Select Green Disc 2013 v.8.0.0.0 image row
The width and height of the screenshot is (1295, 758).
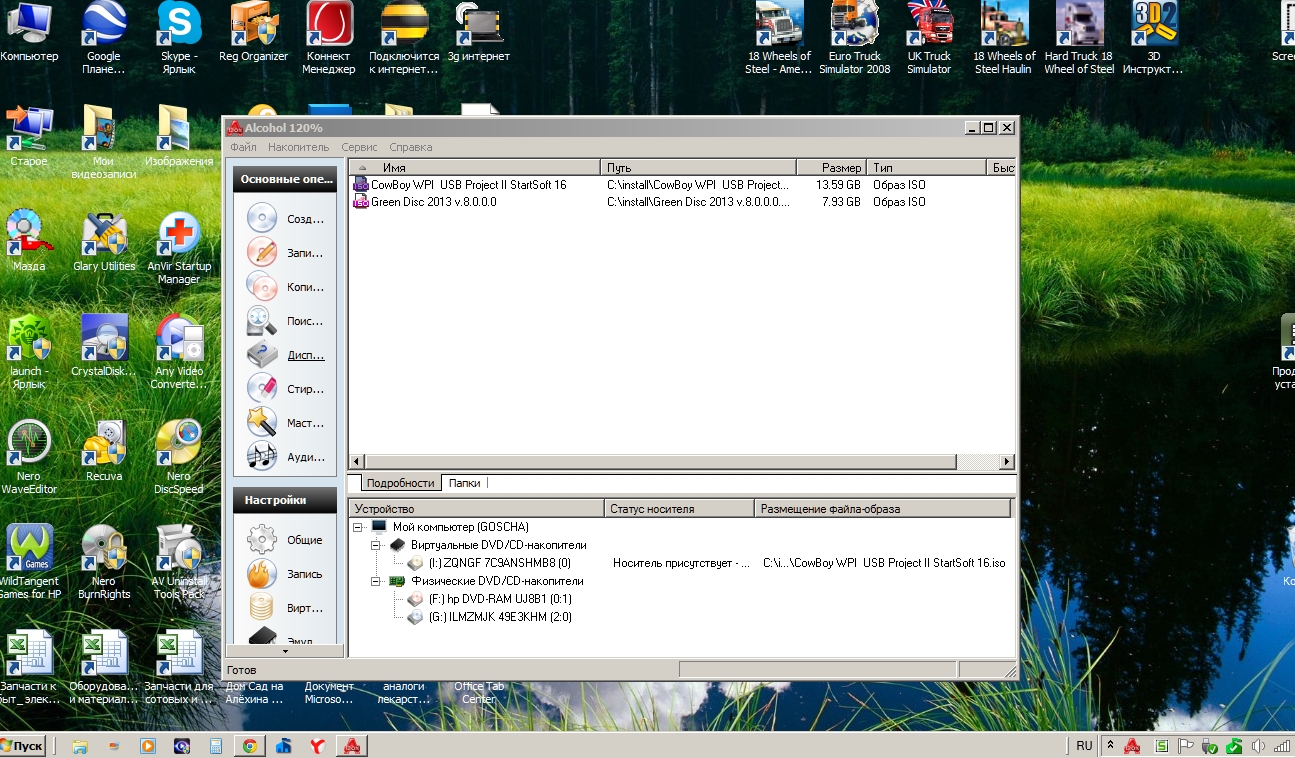click(x=433, y=202)
